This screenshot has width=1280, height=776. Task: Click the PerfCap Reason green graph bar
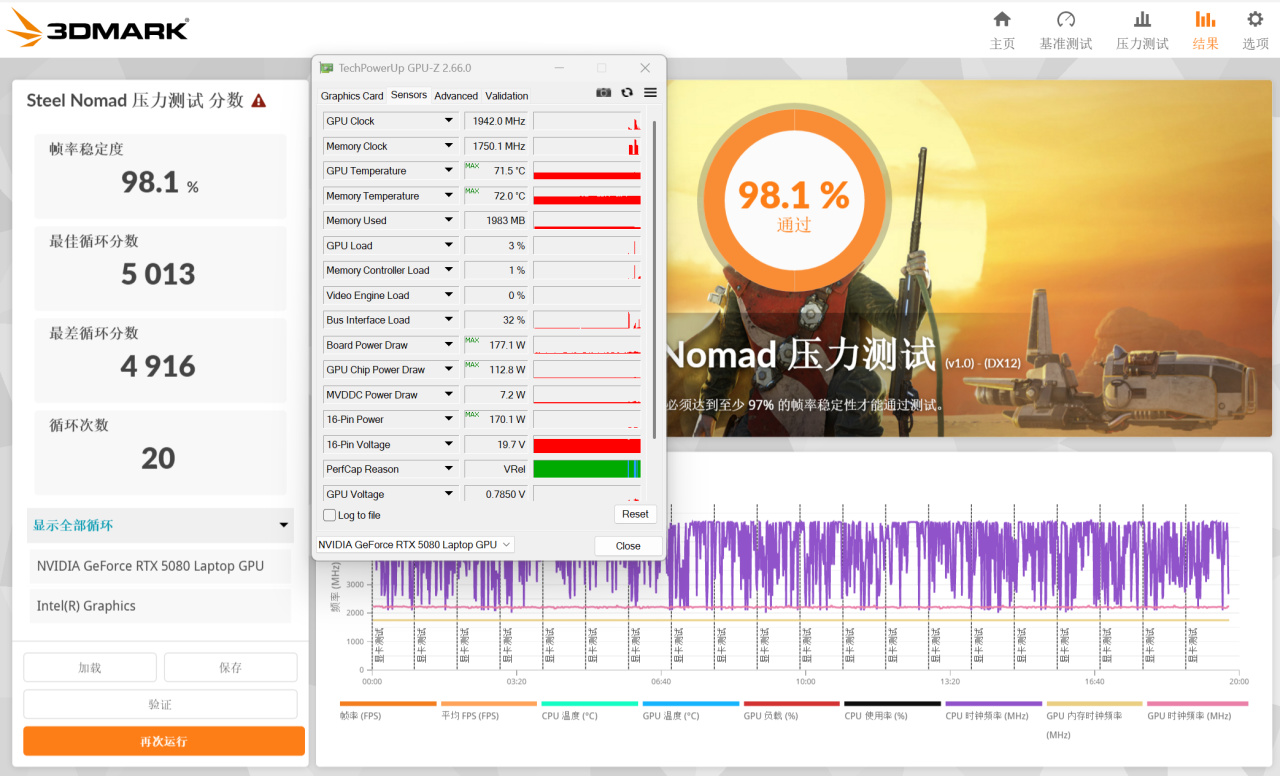pyautogui.click(x=587, y=469)
